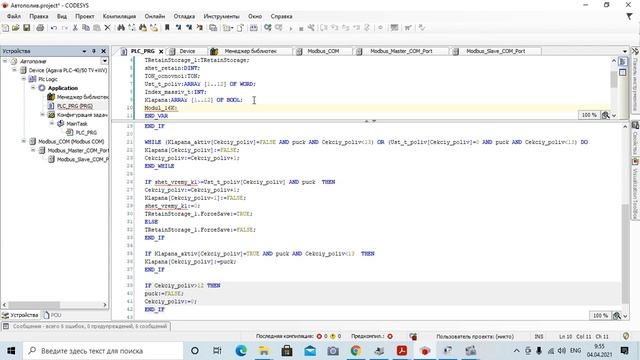The image size is (640, 360).
Task: Click the Build toolbar icon
Action: [253, 28]
